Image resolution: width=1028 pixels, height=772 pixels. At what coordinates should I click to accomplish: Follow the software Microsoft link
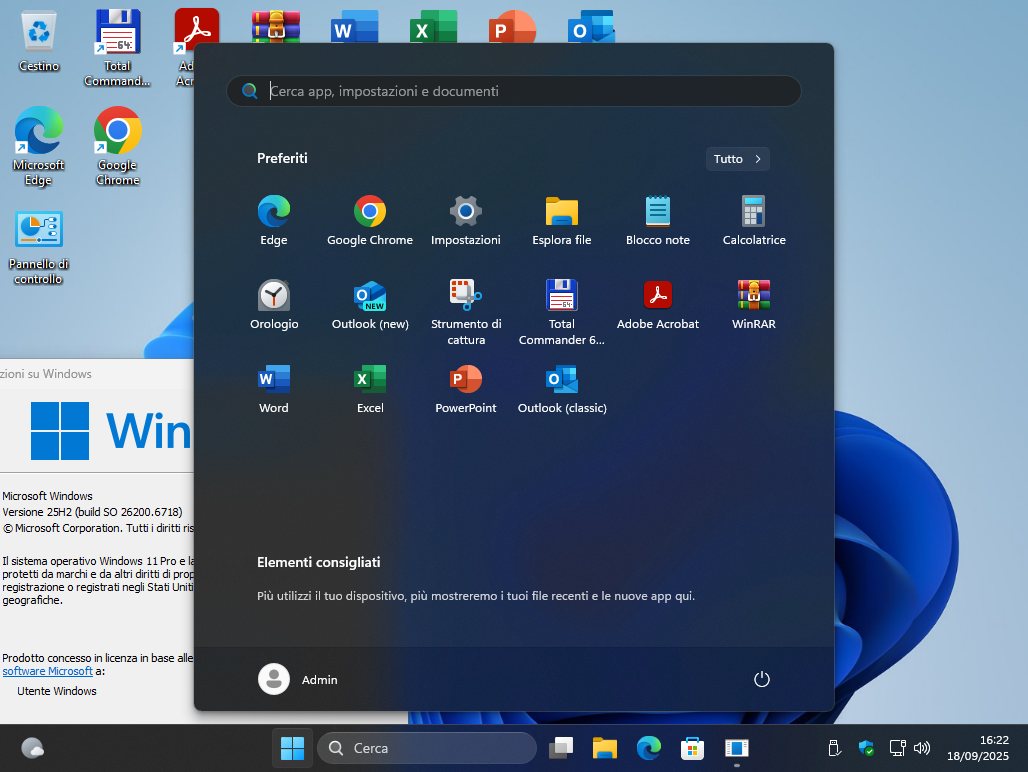click(x=47, y=671)
